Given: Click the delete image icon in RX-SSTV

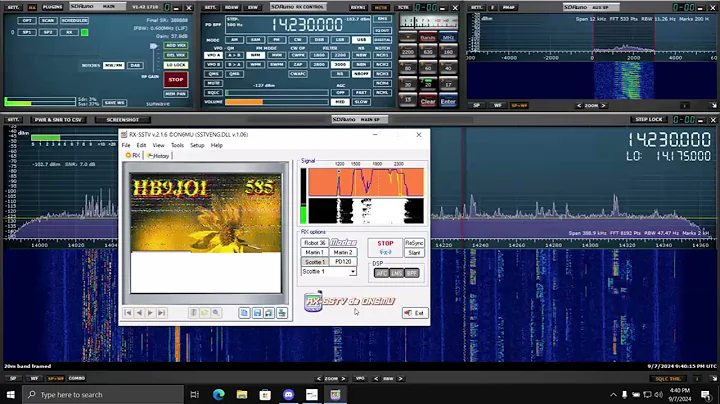Looking at the screenshot, I should pos(194,313).
